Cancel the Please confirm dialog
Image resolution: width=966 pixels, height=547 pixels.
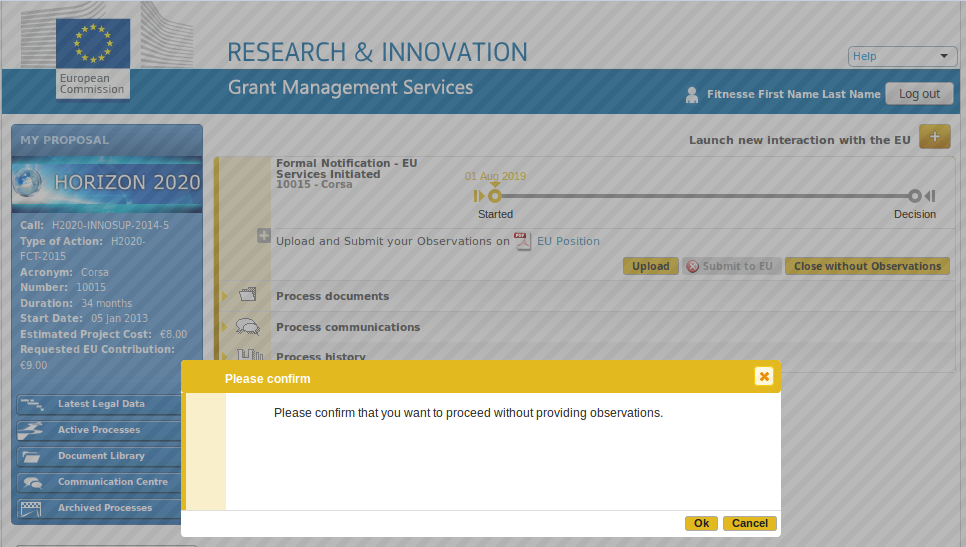750,523
